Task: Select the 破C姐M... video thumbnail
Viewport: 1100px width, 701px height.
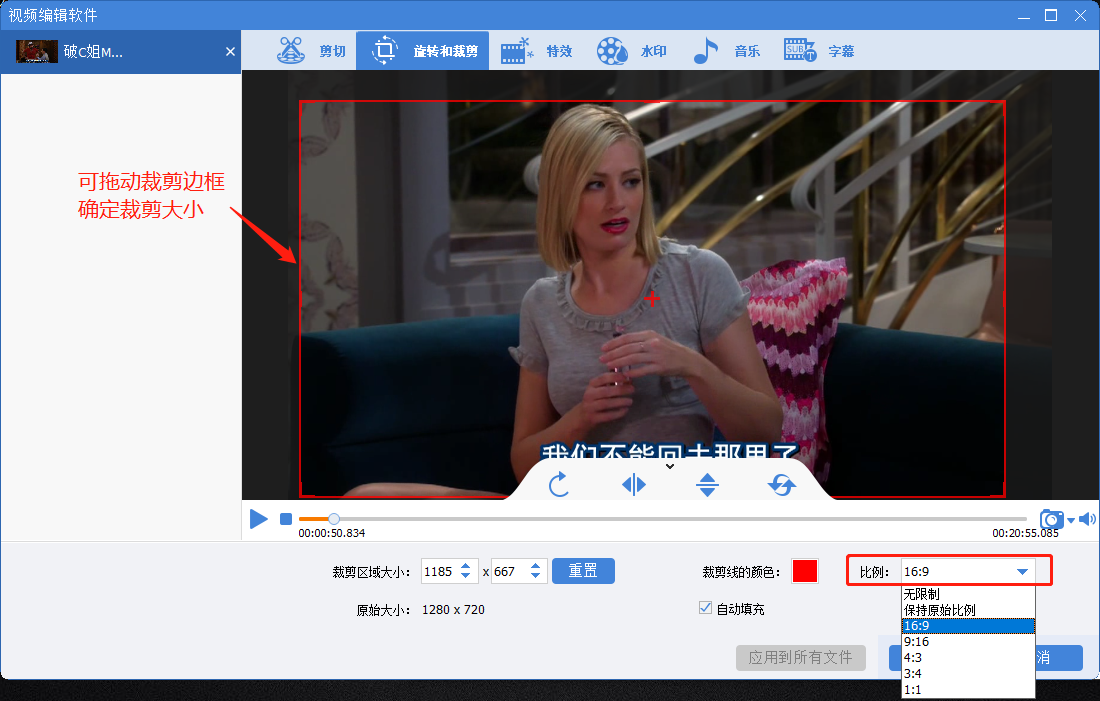Action: point(36,51)
